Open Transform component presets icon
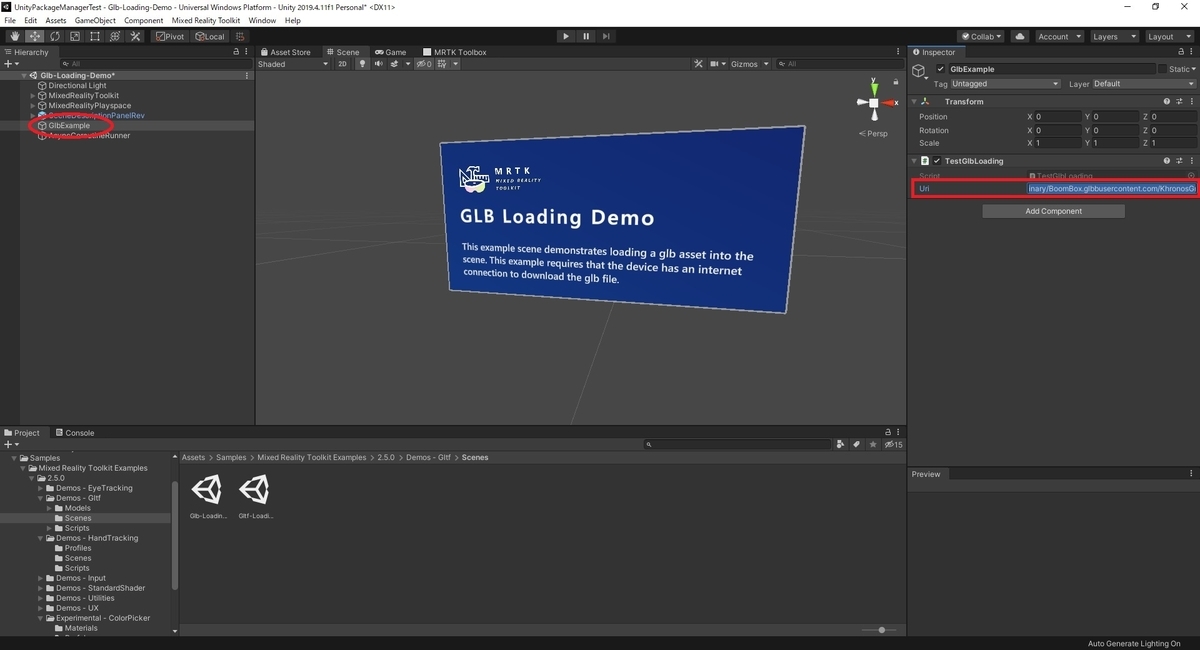The height and width of the screenshot is (650, 1200). tap(1179, 101)
